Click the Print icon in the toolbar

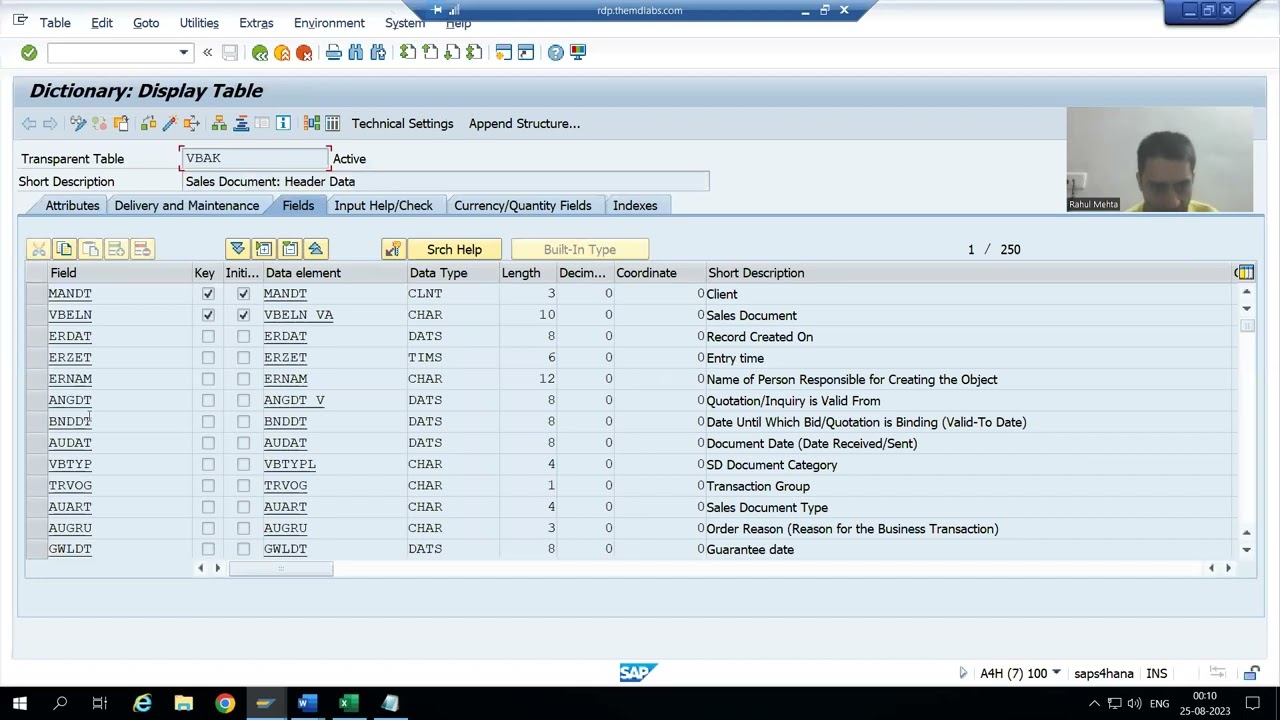(334, 52)
